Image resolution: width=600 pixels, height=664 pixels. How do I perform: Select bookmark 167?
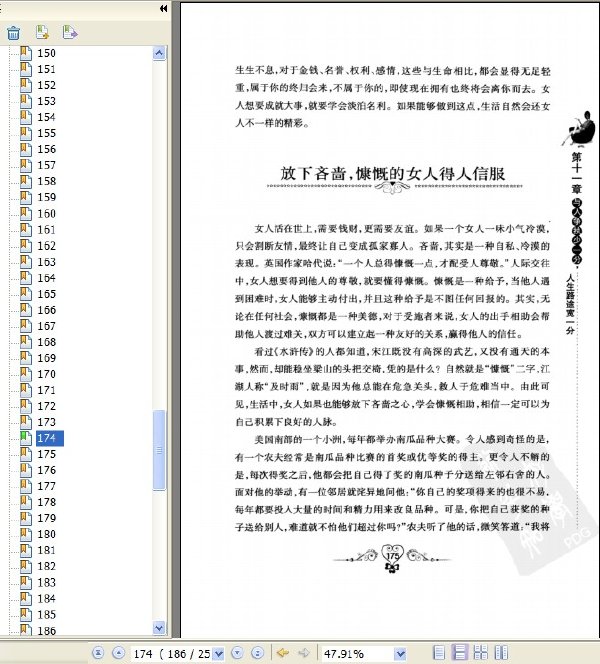tap(46, 326)
